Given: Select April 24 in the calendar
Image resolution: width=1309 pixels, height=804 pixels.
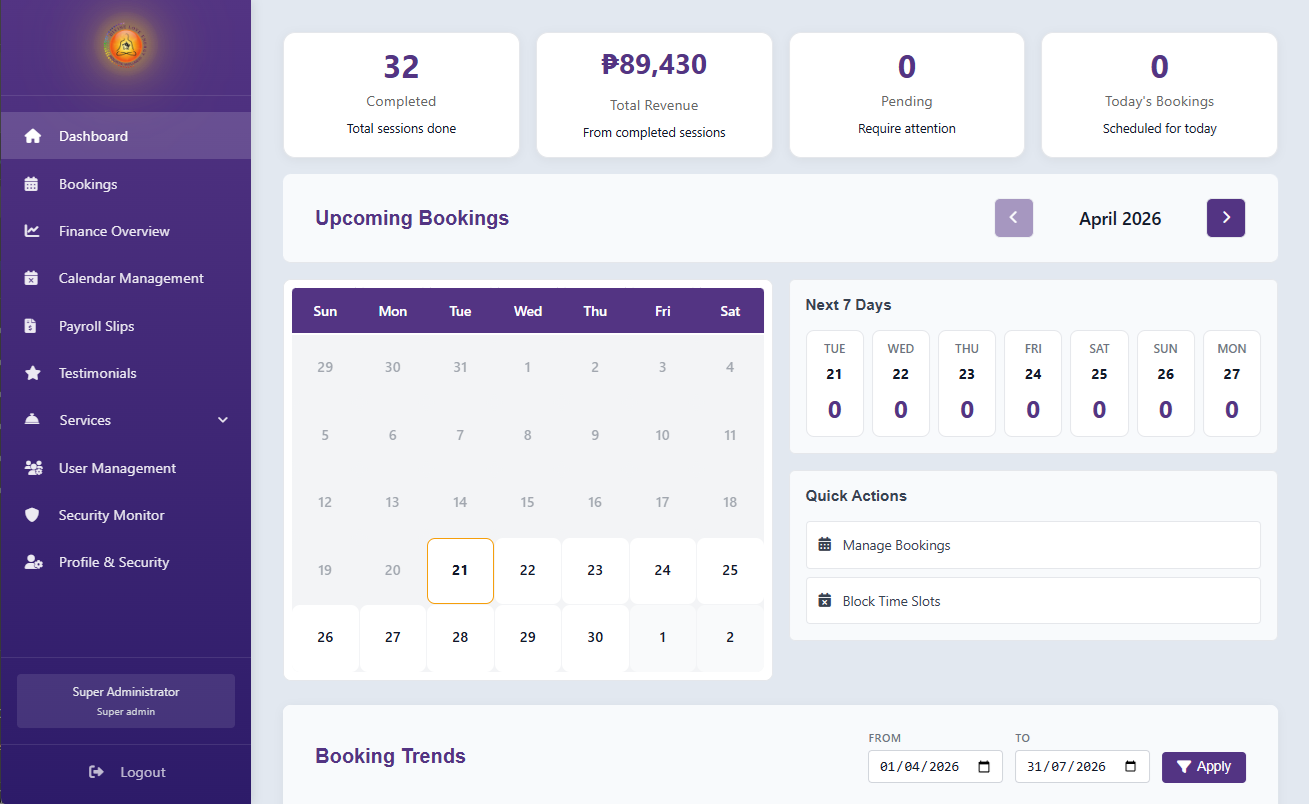Looking at the screenshot, I should [x=663, y=571].
